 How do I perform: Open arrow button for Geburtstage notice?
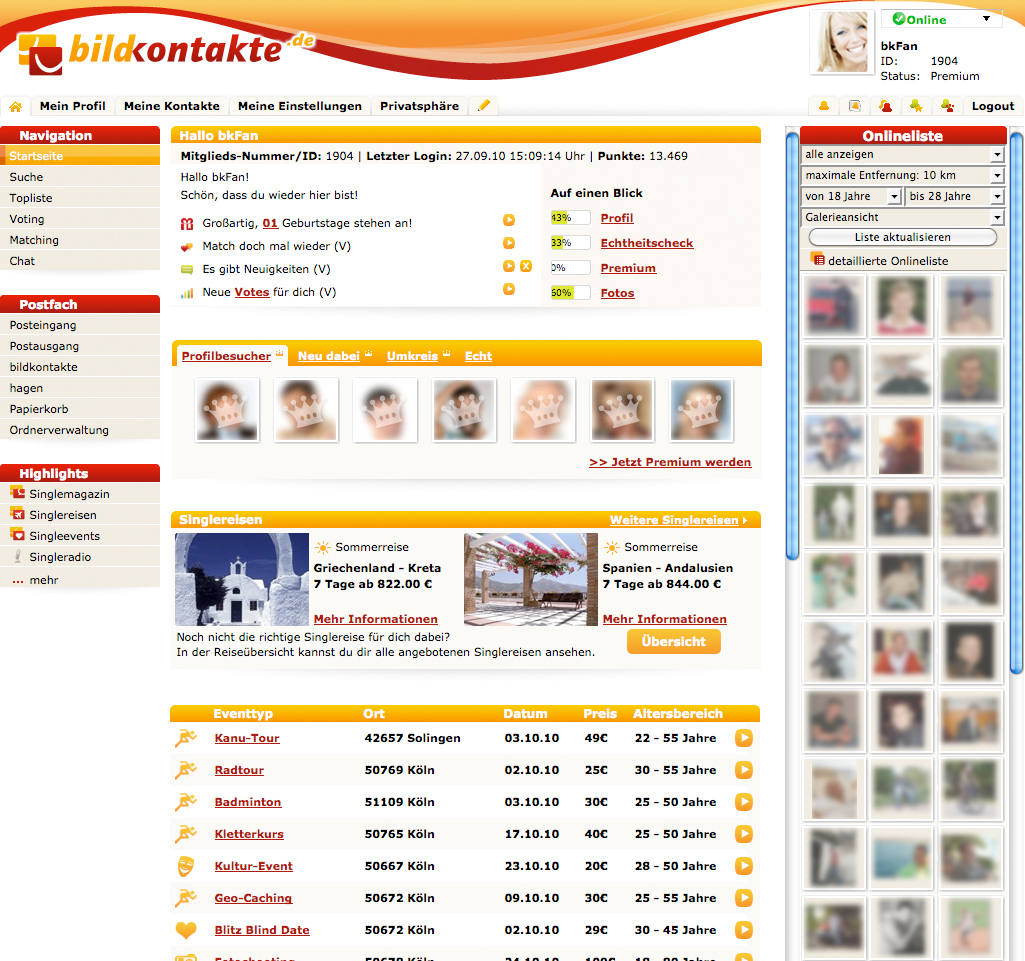pyautogui.click(x=509, y=220)
